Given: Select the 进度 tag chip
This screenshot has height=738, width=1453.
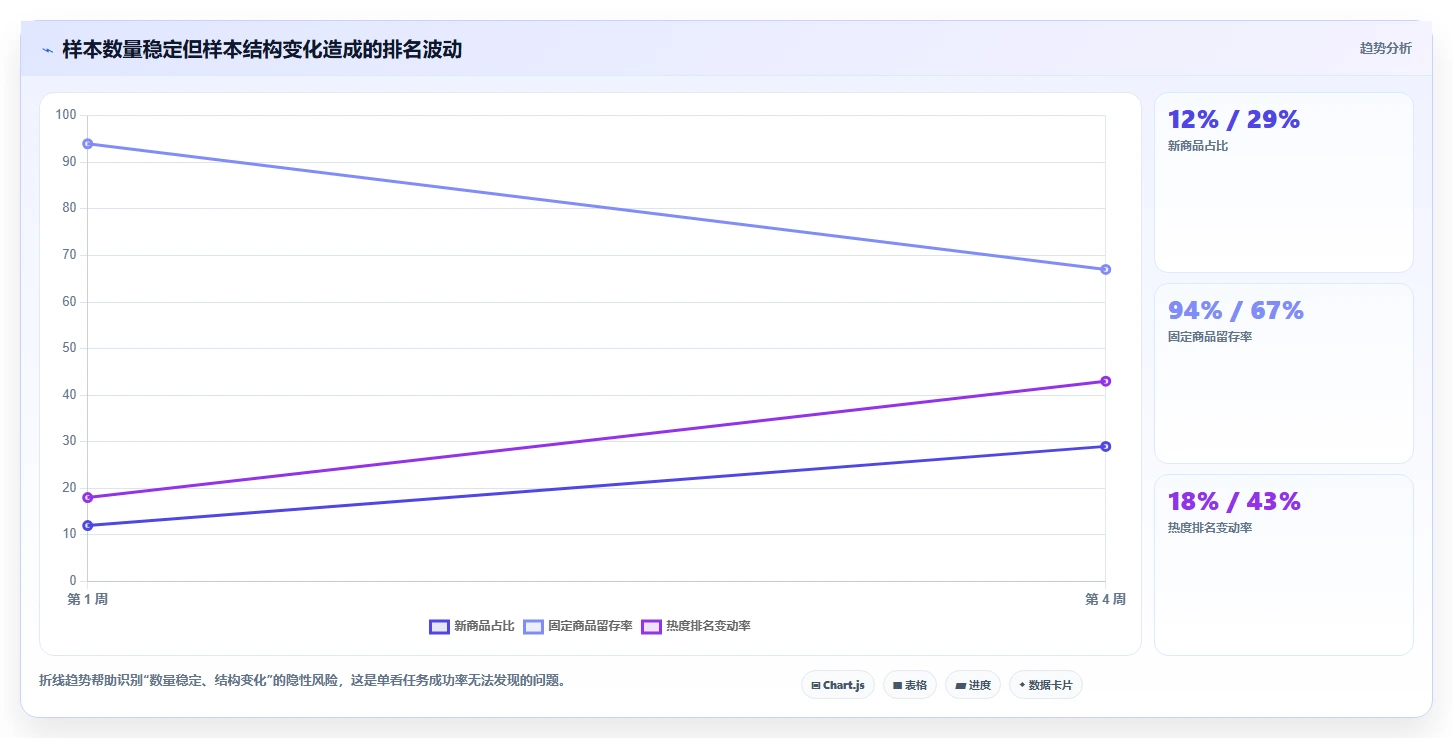Looking at the screenshot, I should 972,685.
